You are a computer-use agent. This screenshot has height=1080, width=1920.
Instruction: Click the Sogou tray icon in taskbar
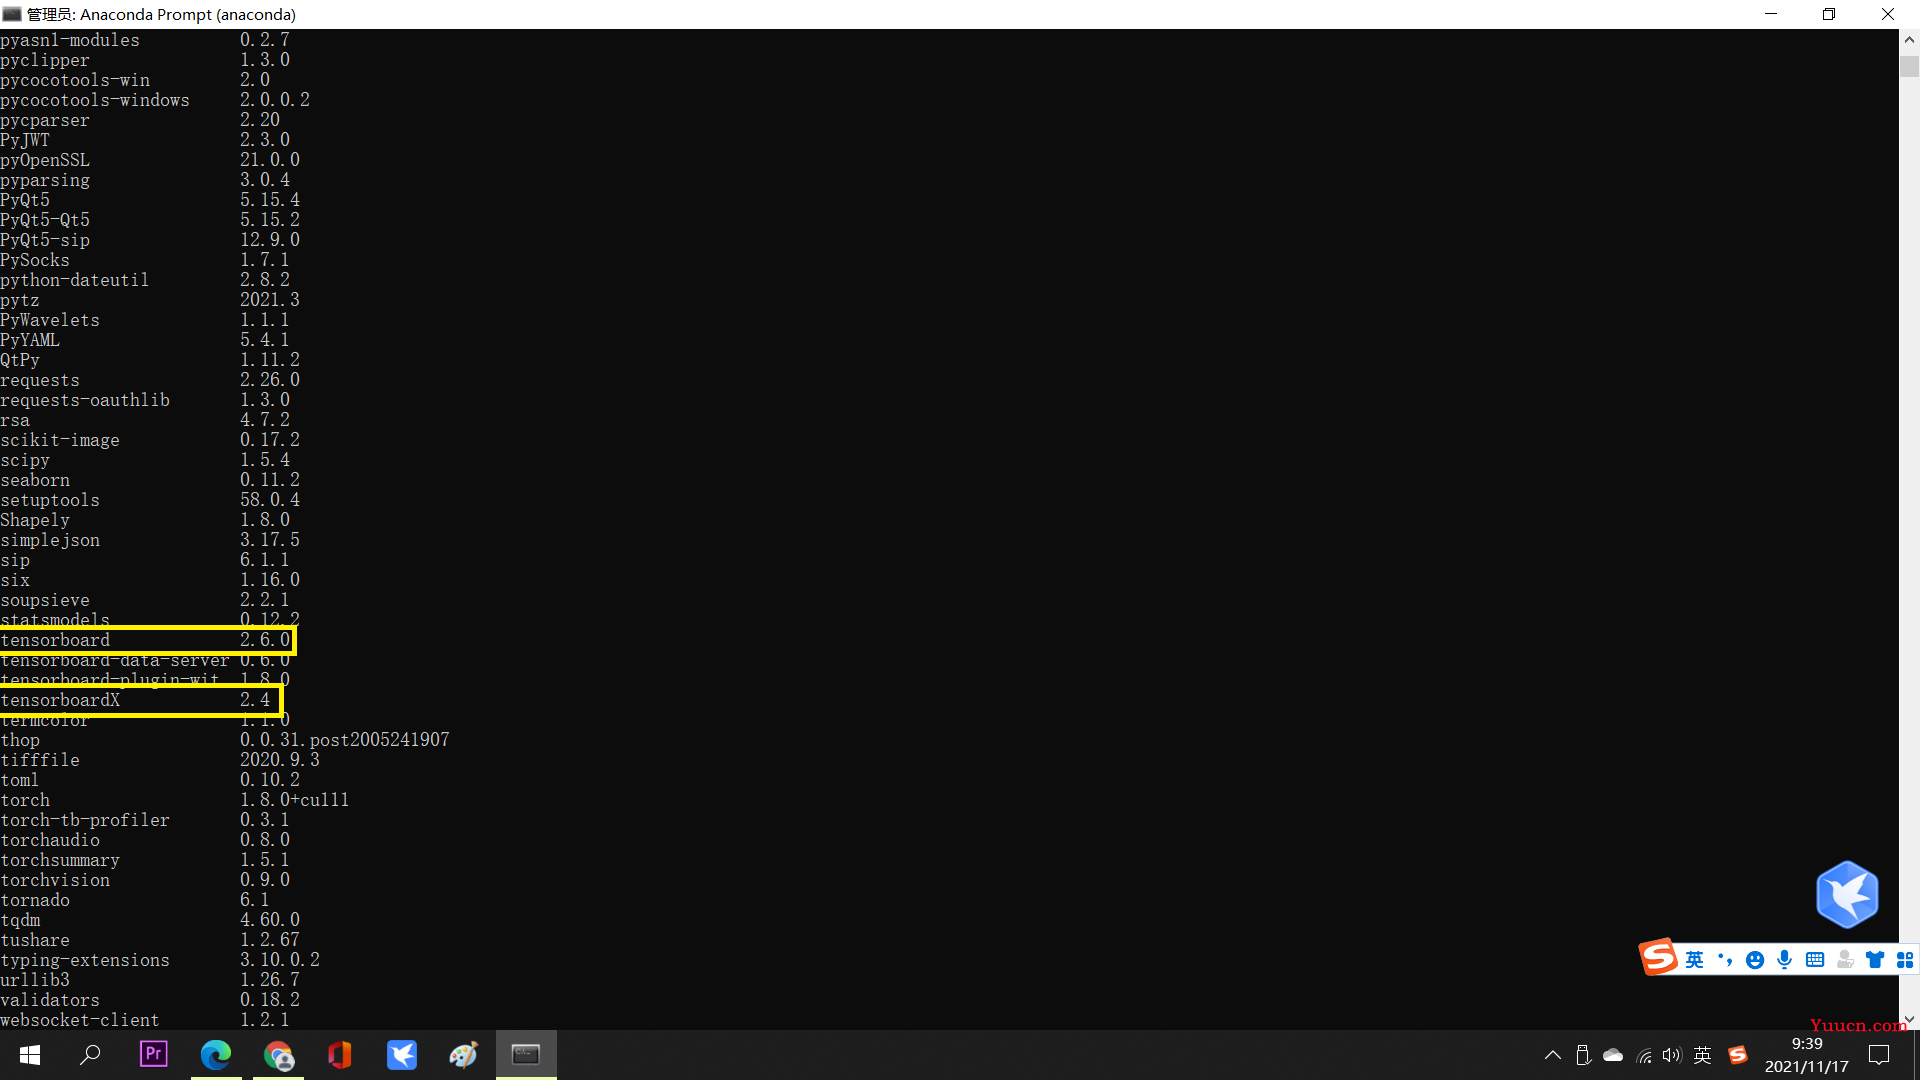pos(1738,1055)
